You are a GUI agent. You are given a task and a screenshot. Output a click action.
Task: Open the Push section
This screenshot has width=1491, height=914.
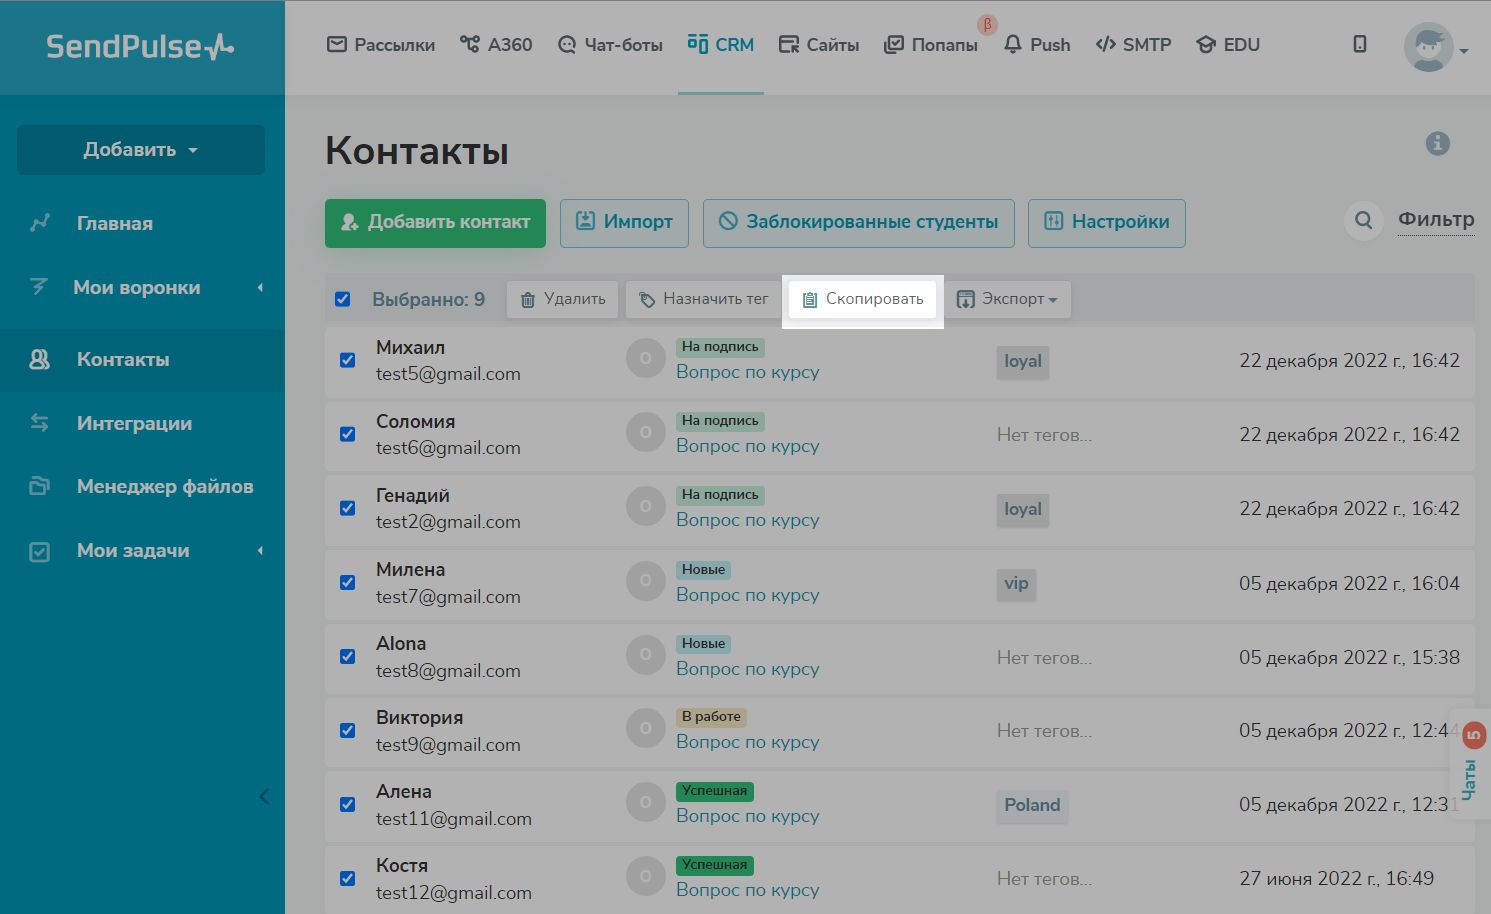point(1037,45)
